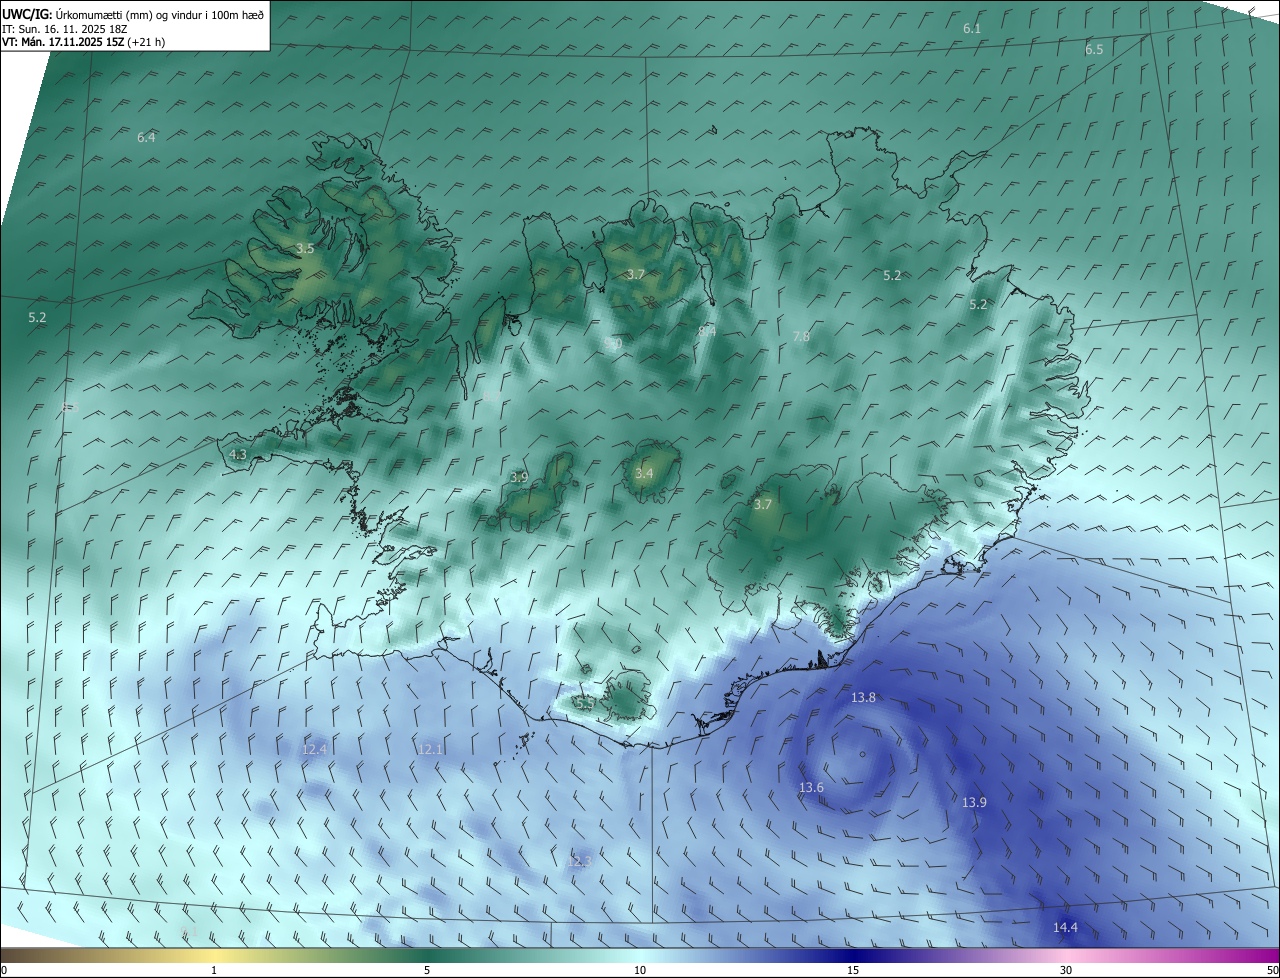
Task: Click the 13.9 value label
Action: coord(974,802)
